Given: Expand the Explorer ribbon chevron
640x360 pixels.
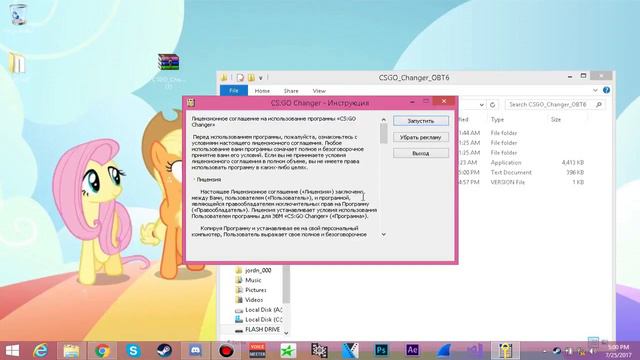Looking at the screenshot, I should click(x=595, y=90).
